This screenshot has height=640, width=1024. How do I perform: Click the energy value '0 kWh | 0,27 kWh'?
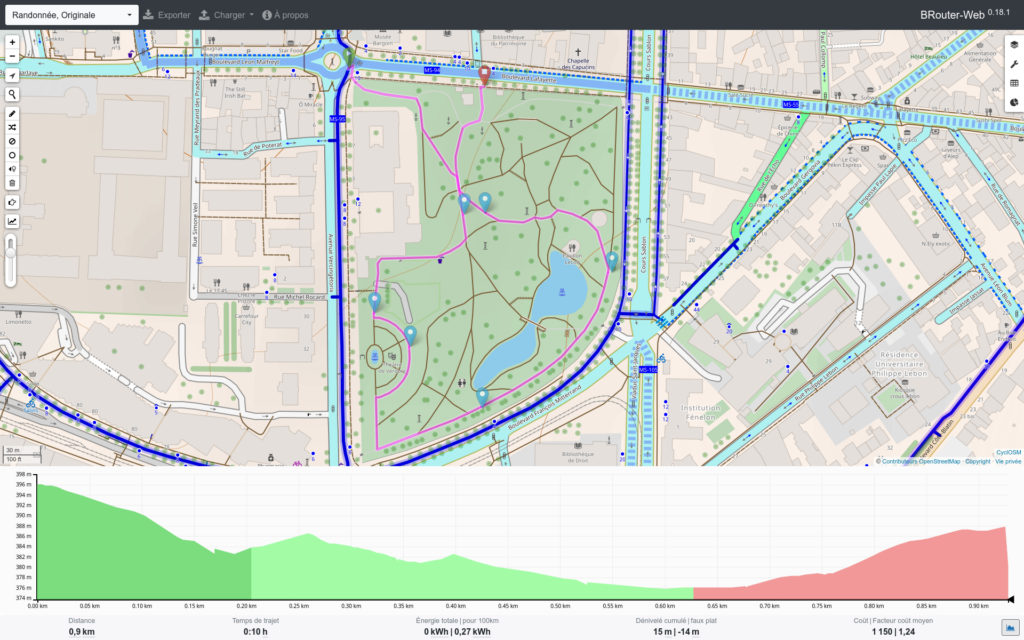tap(457, 632)
